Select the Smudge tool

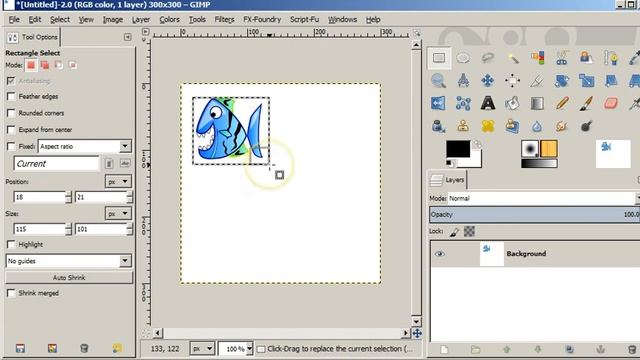point(562,126)
